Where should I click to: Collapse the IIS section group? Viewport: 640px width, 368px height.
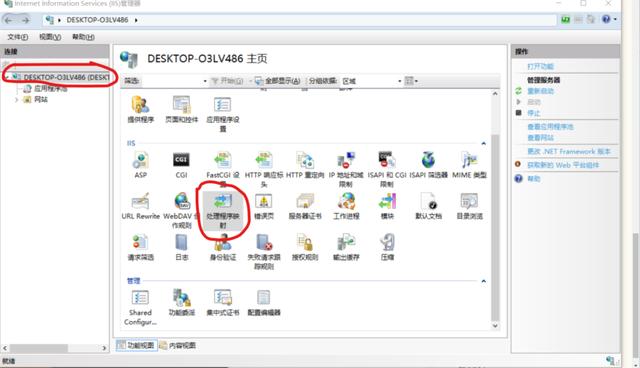click(x=484, y=143)
